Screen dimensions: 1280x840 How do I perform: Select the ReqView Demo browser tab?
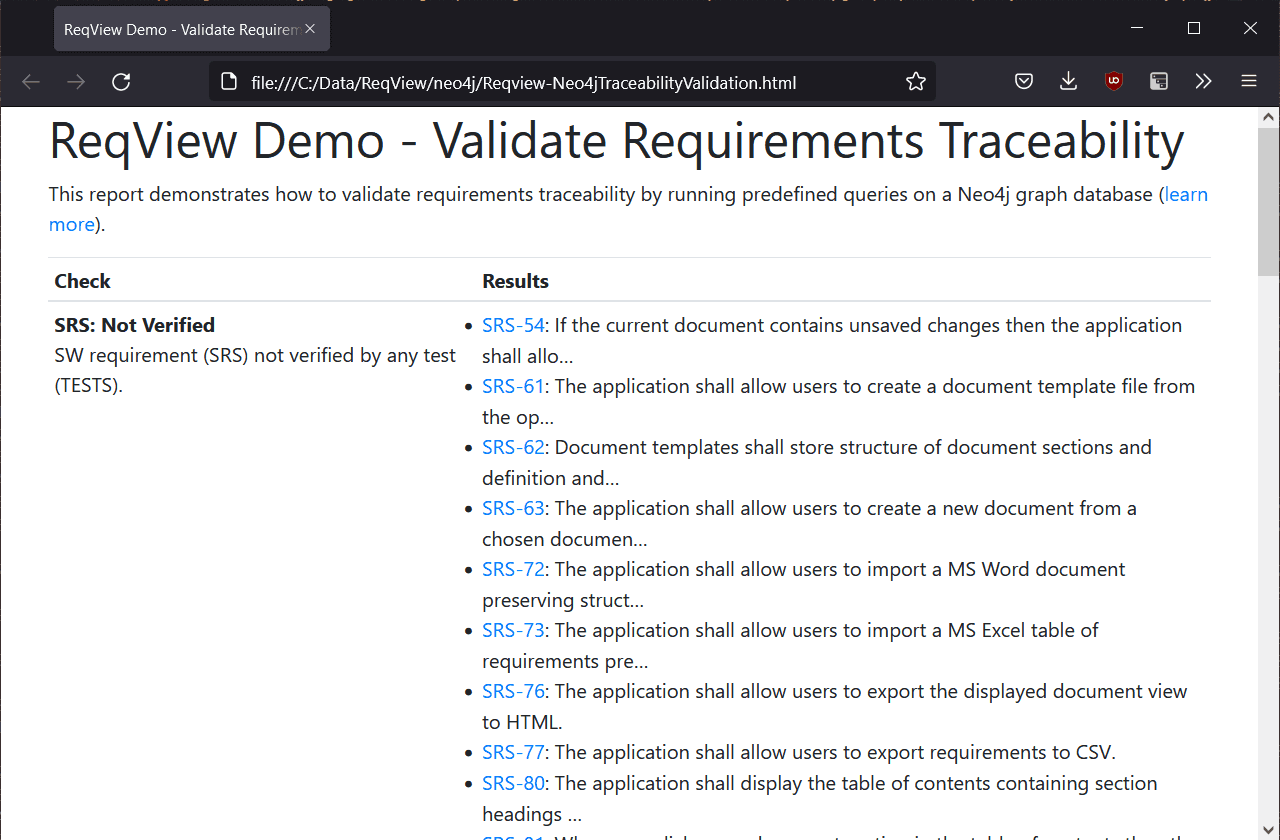pos(192,29)
